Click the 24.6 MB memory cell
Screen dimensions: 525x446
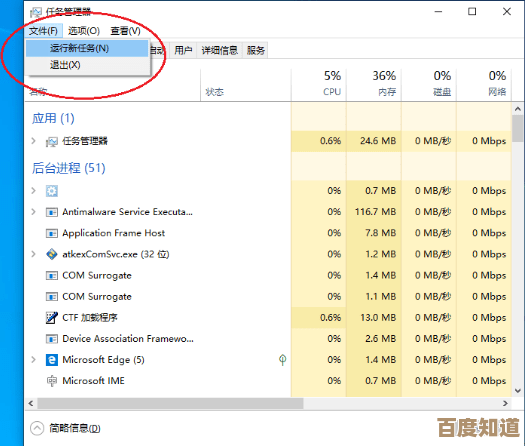(x=374, y=141)
